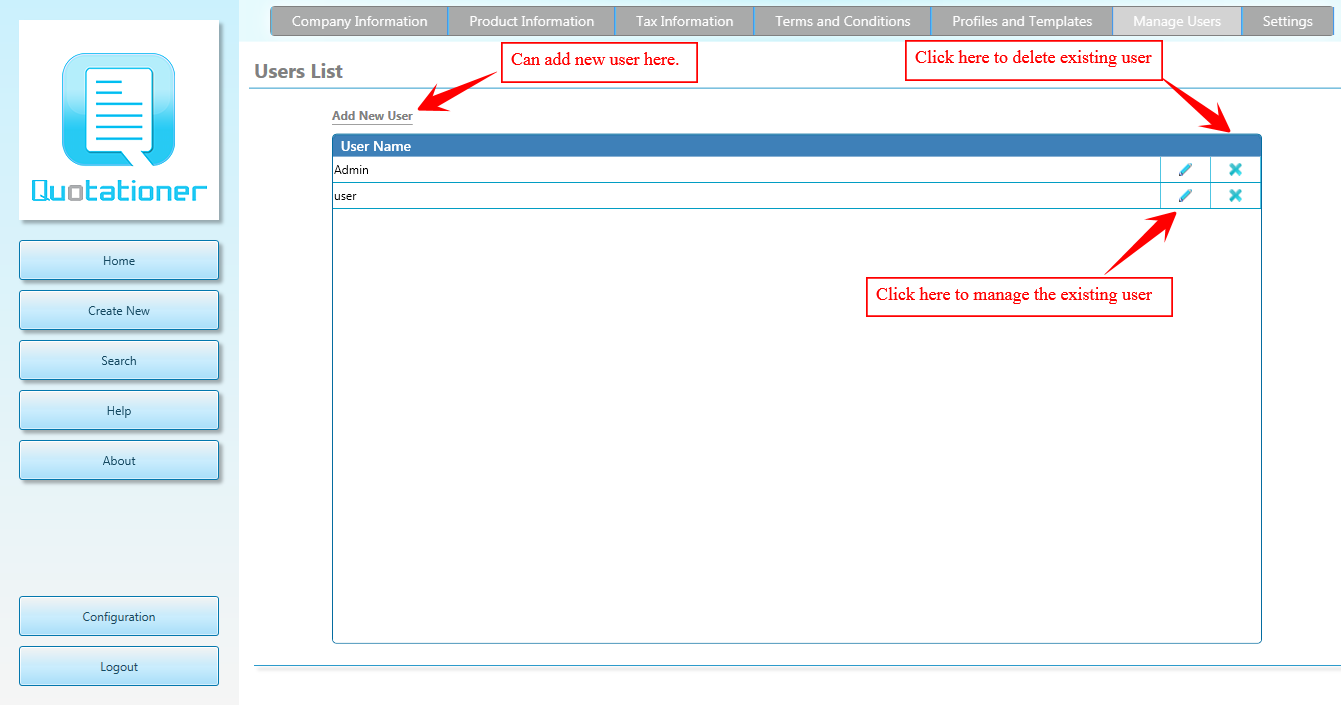The width and height of the screenshot is (1342, 705).
Task: Open the Help section
Action: tap(119, 410)
